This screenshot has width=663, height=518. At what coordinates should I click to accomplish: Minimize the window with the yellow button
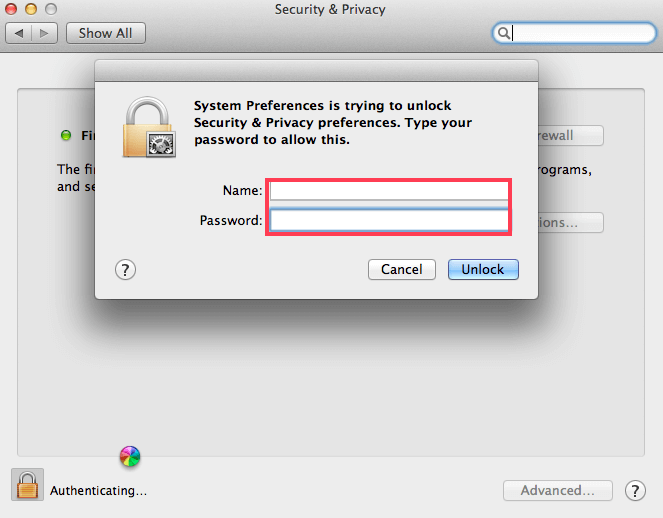[32, 9]
